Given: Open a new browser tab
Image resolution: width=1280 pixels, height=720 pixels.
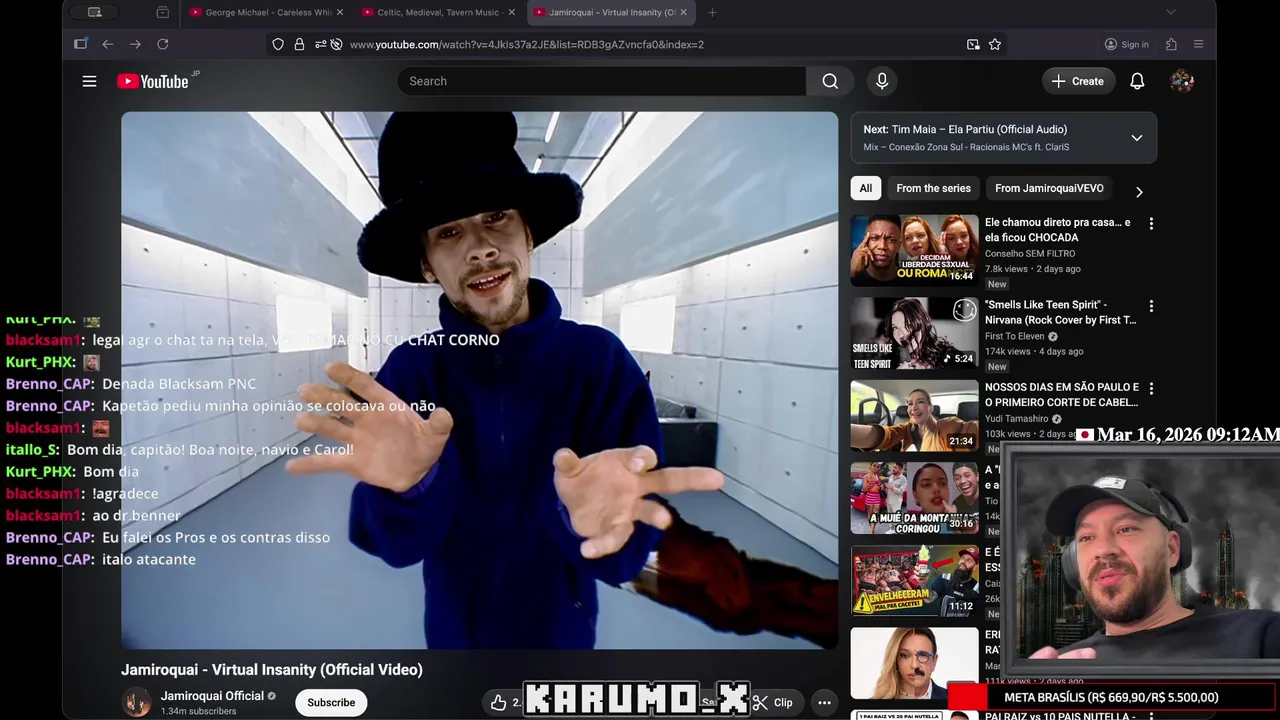Looking at the screenshot, I should (x=712, y=12).
